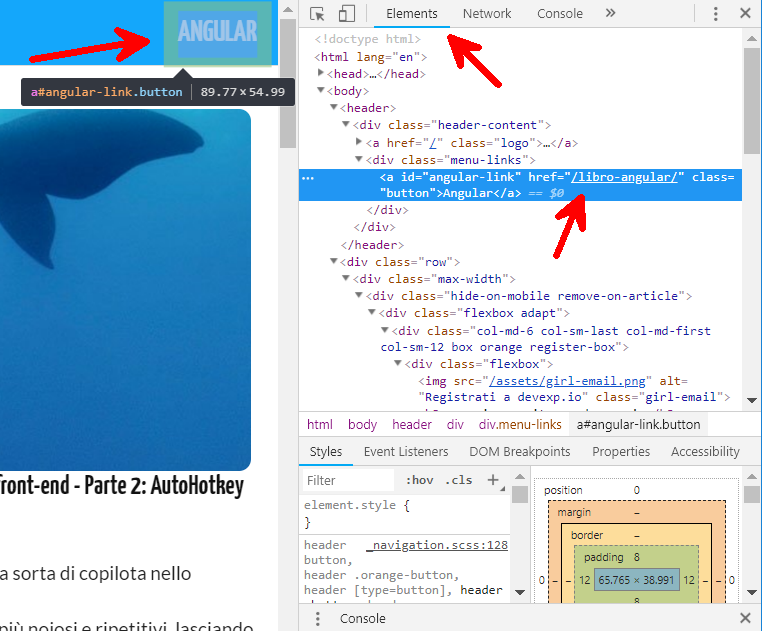Select div.menu-links breadcrumb

tap(520, 425)
